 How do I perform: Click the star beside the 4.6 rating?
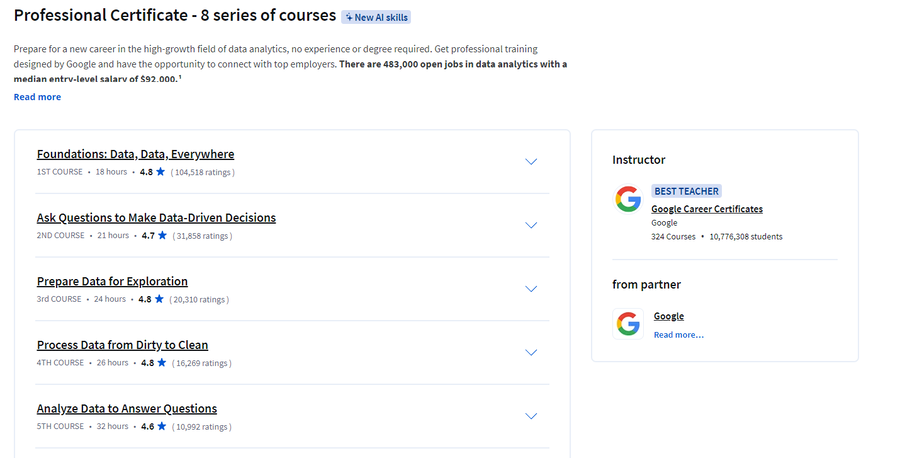point(162,426)
